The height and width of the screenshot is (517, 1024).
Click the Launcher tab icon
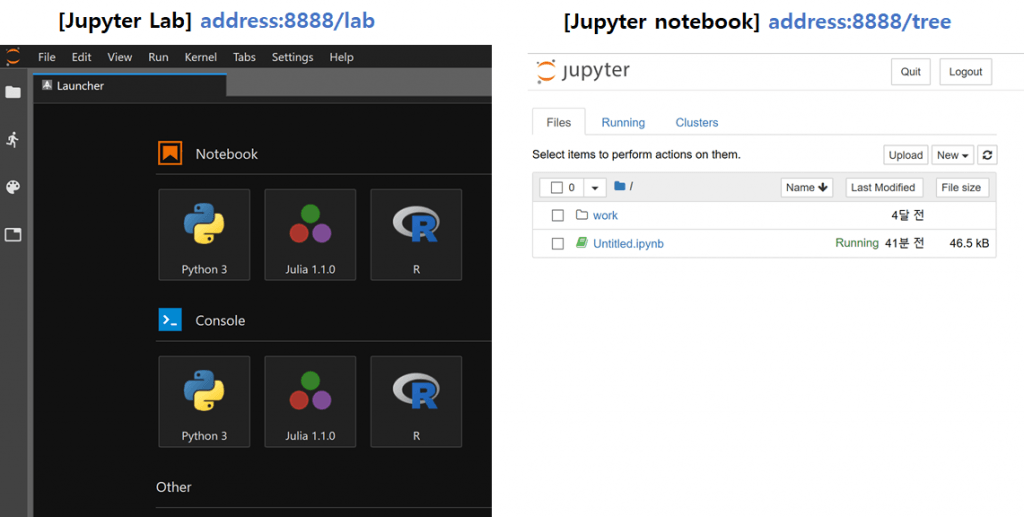47,86
